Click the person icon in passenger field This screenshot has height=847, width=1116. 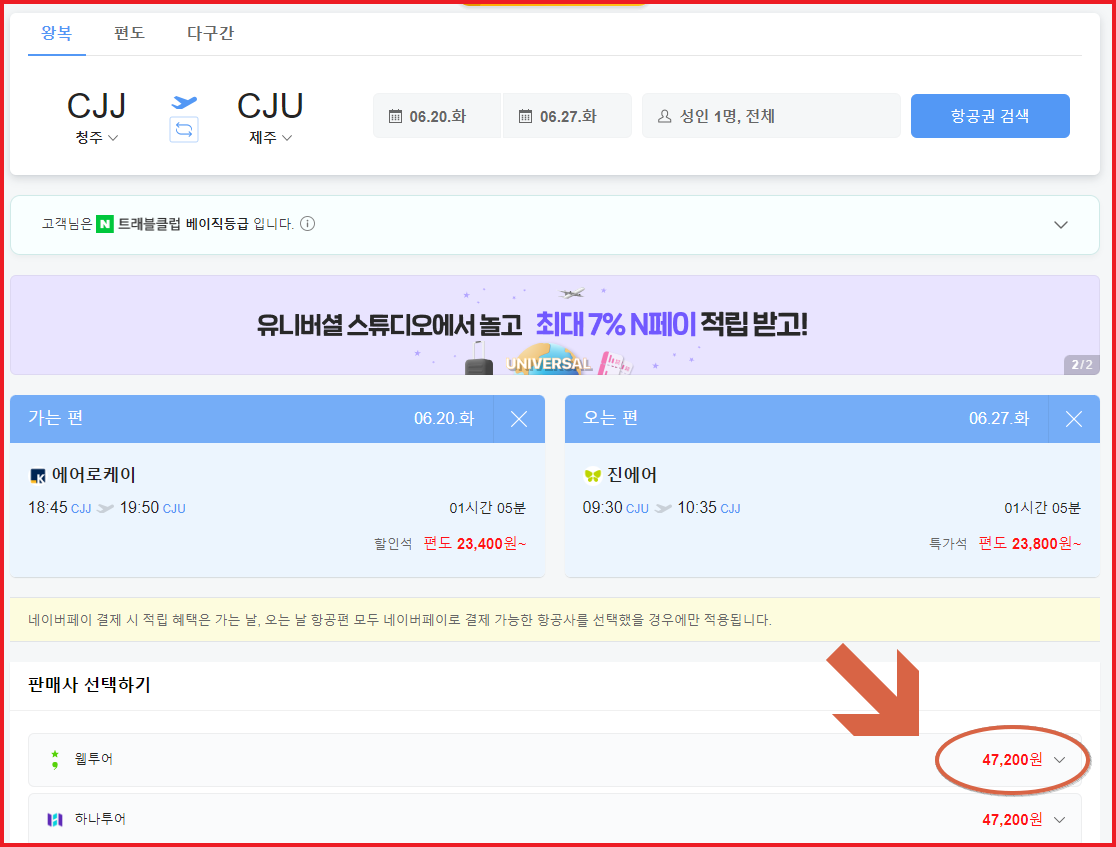[664, 116]
